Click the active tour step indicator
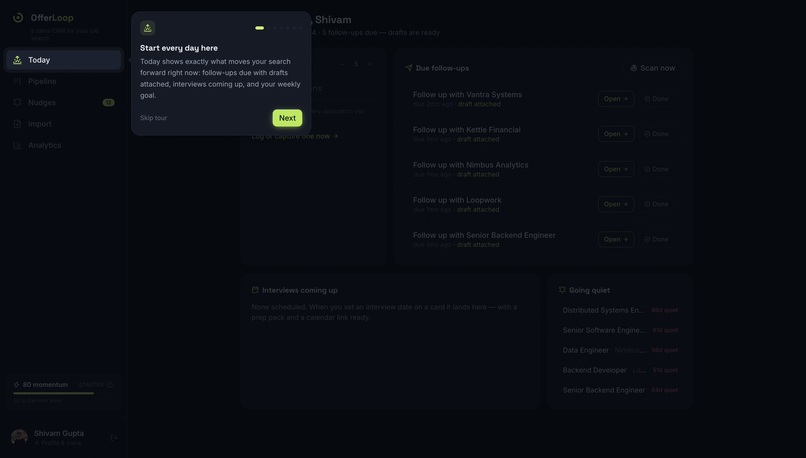The height and width of the screenshot is (458, 806). 260,28
